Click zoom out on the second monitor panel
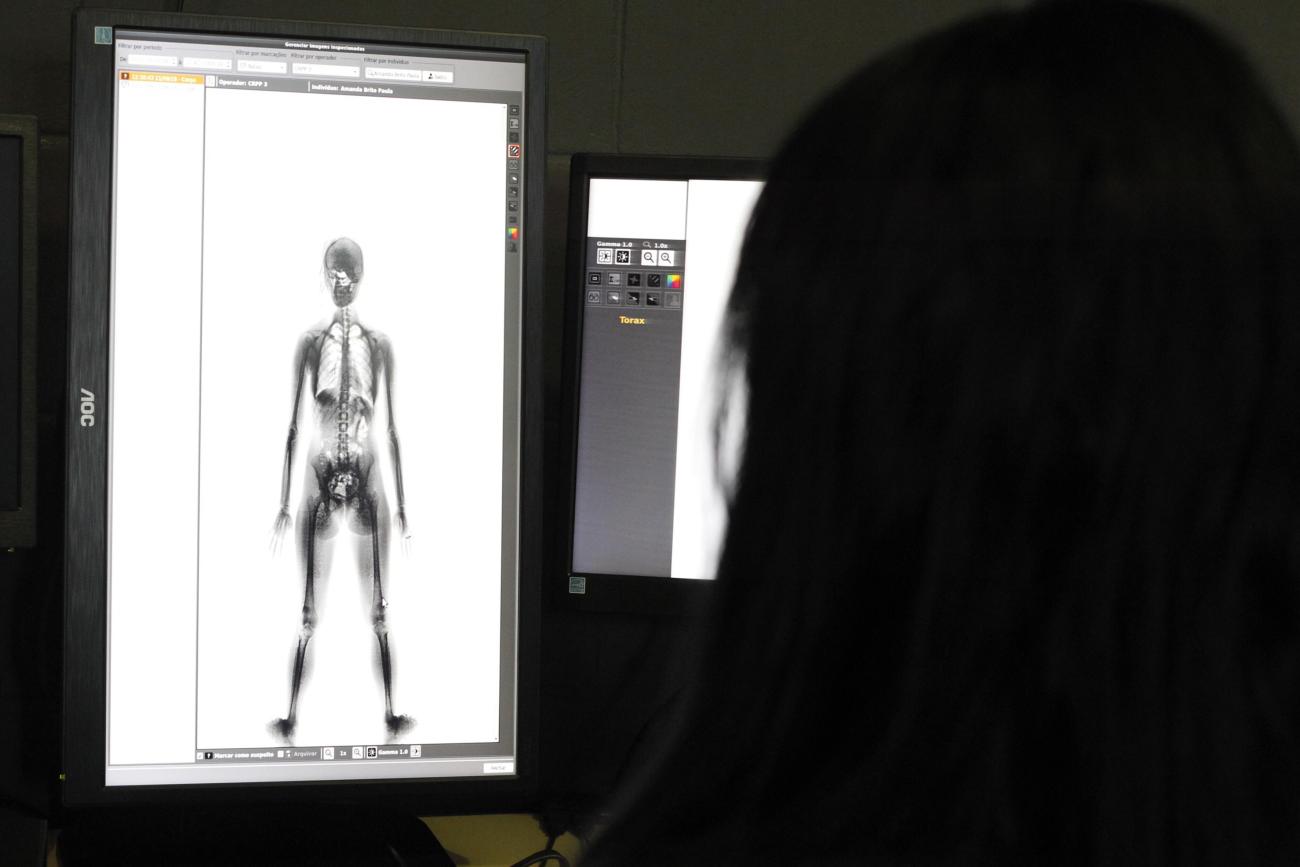Viewport: 1300px width, 867px height. tap(649, 257)
